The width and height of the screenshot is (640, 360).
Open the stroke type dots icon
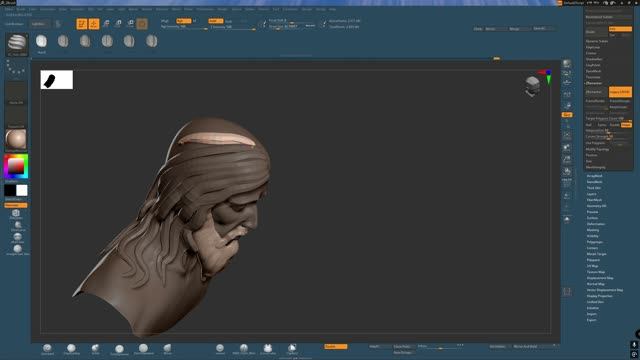[x=16, y=69]
